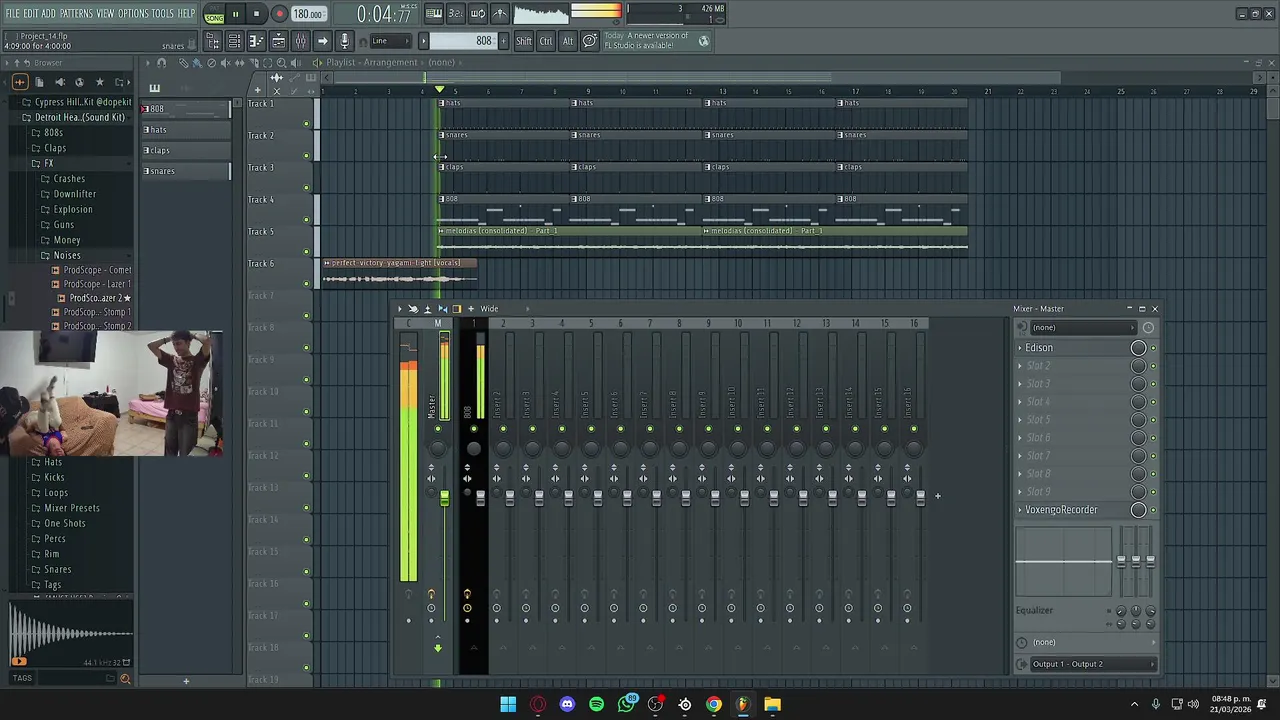This screenshot has height=720, width=1280.
Task: Toggle the Song/Pattern mode button
Action: point(214,14)
